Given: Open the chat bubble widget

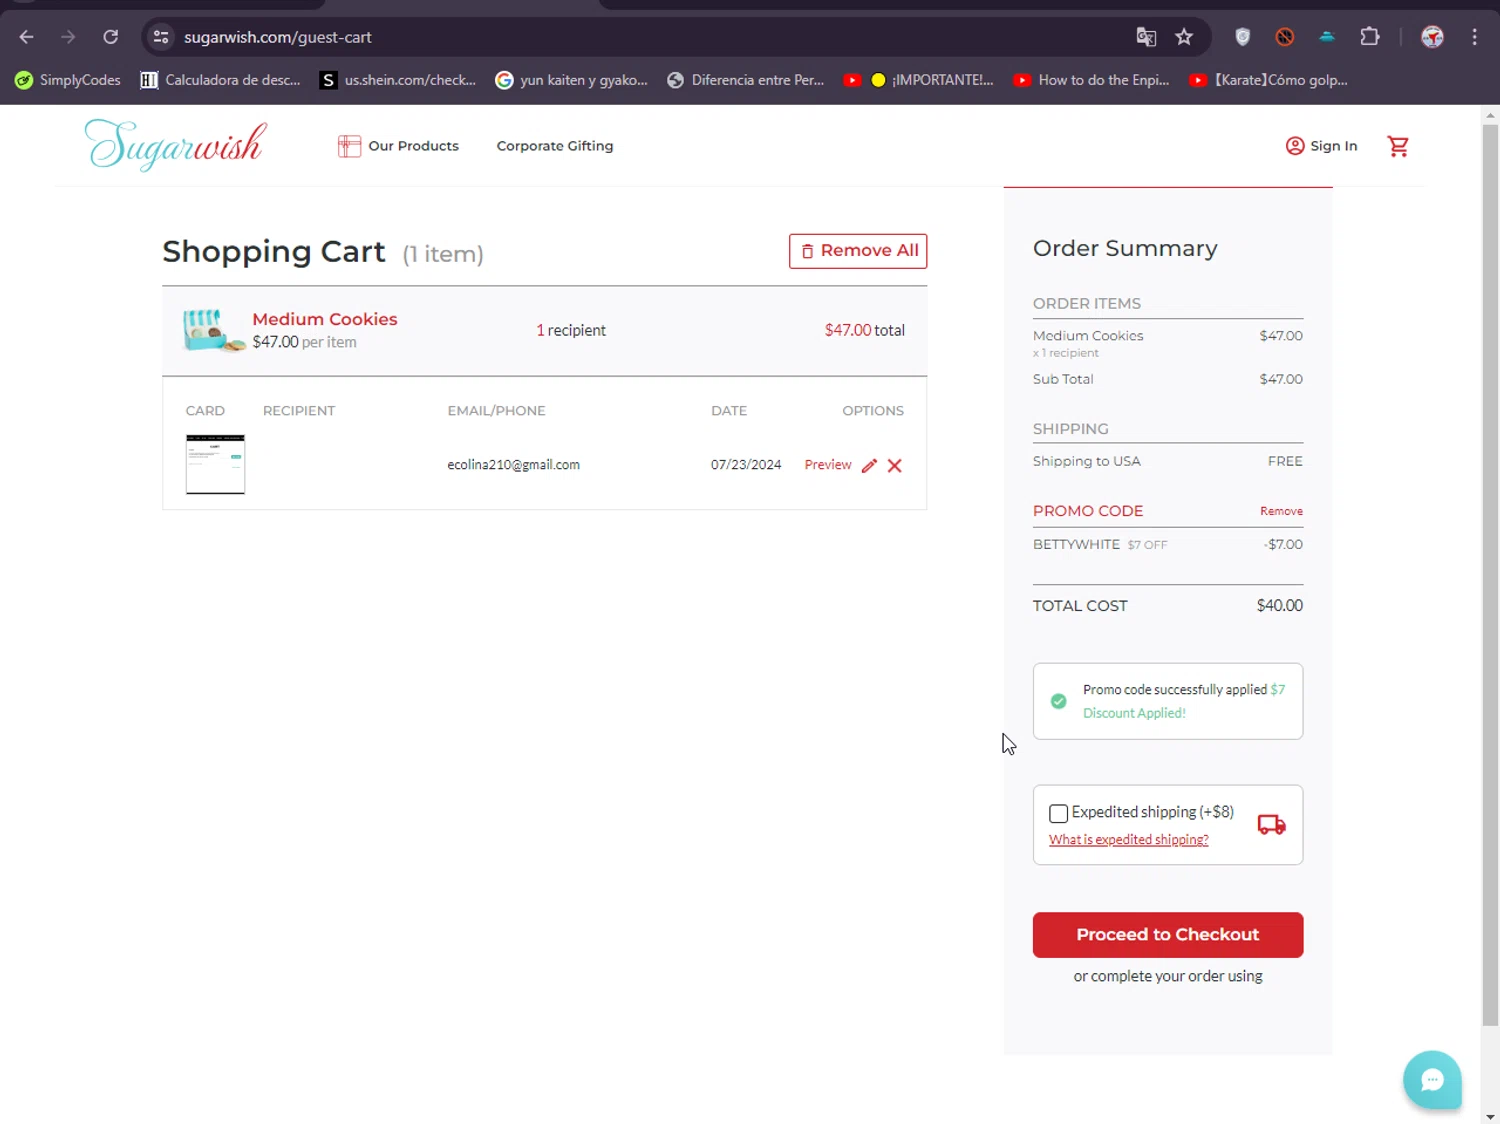Looking at the screenshot, I should [1433, 1080].
